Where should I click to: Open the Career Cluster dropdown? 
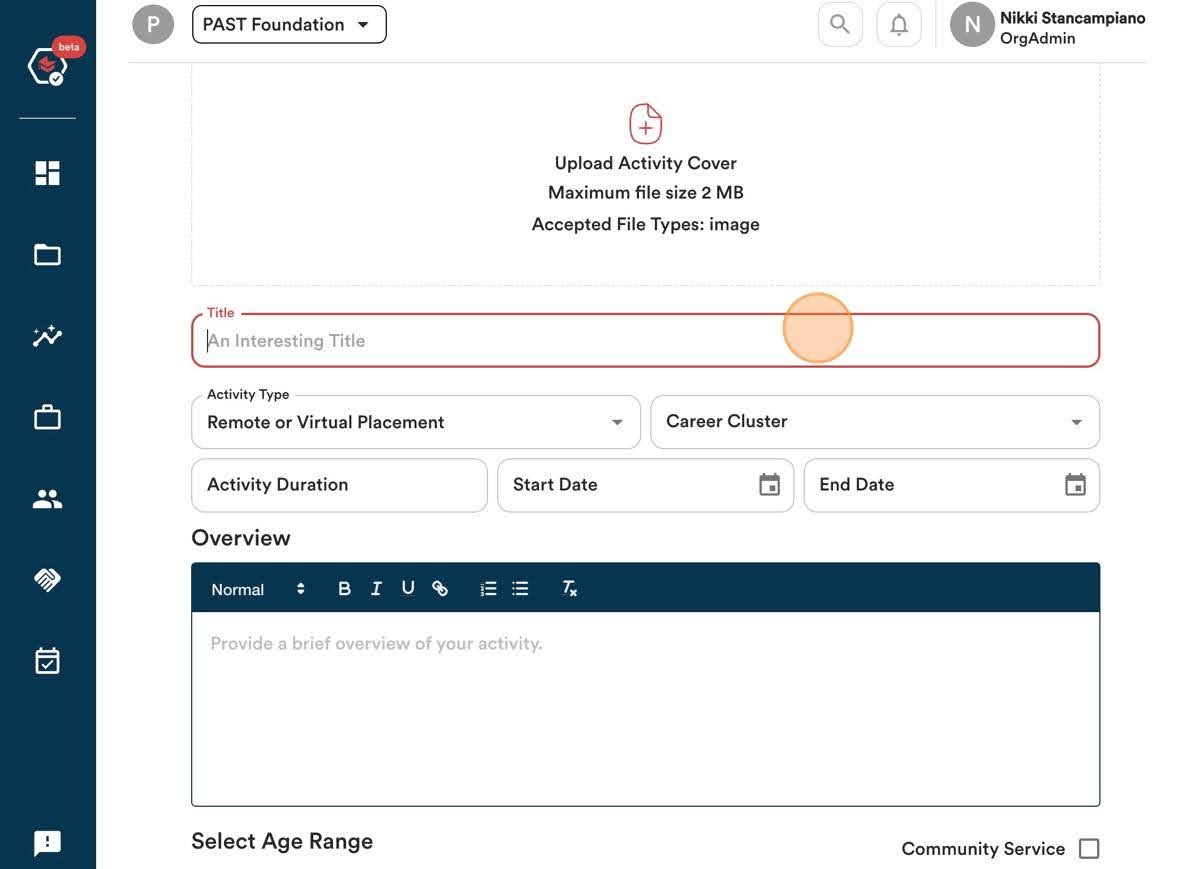pyautogui.click(x=875, y=422)
